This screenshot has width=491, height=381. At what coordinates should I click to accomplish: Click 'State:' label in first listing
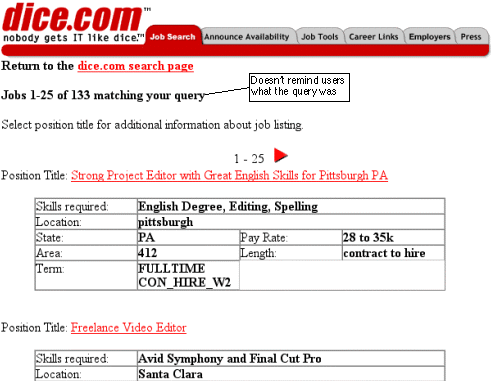pos(49,238)
